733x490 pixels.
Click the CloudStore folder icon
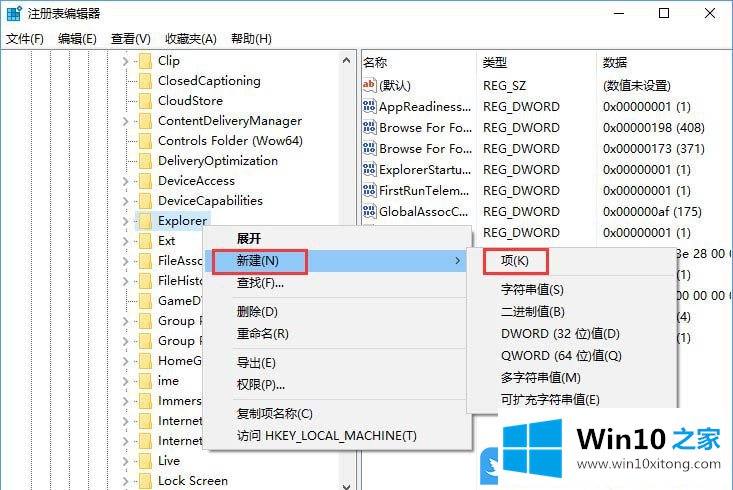tap(144, 101)
